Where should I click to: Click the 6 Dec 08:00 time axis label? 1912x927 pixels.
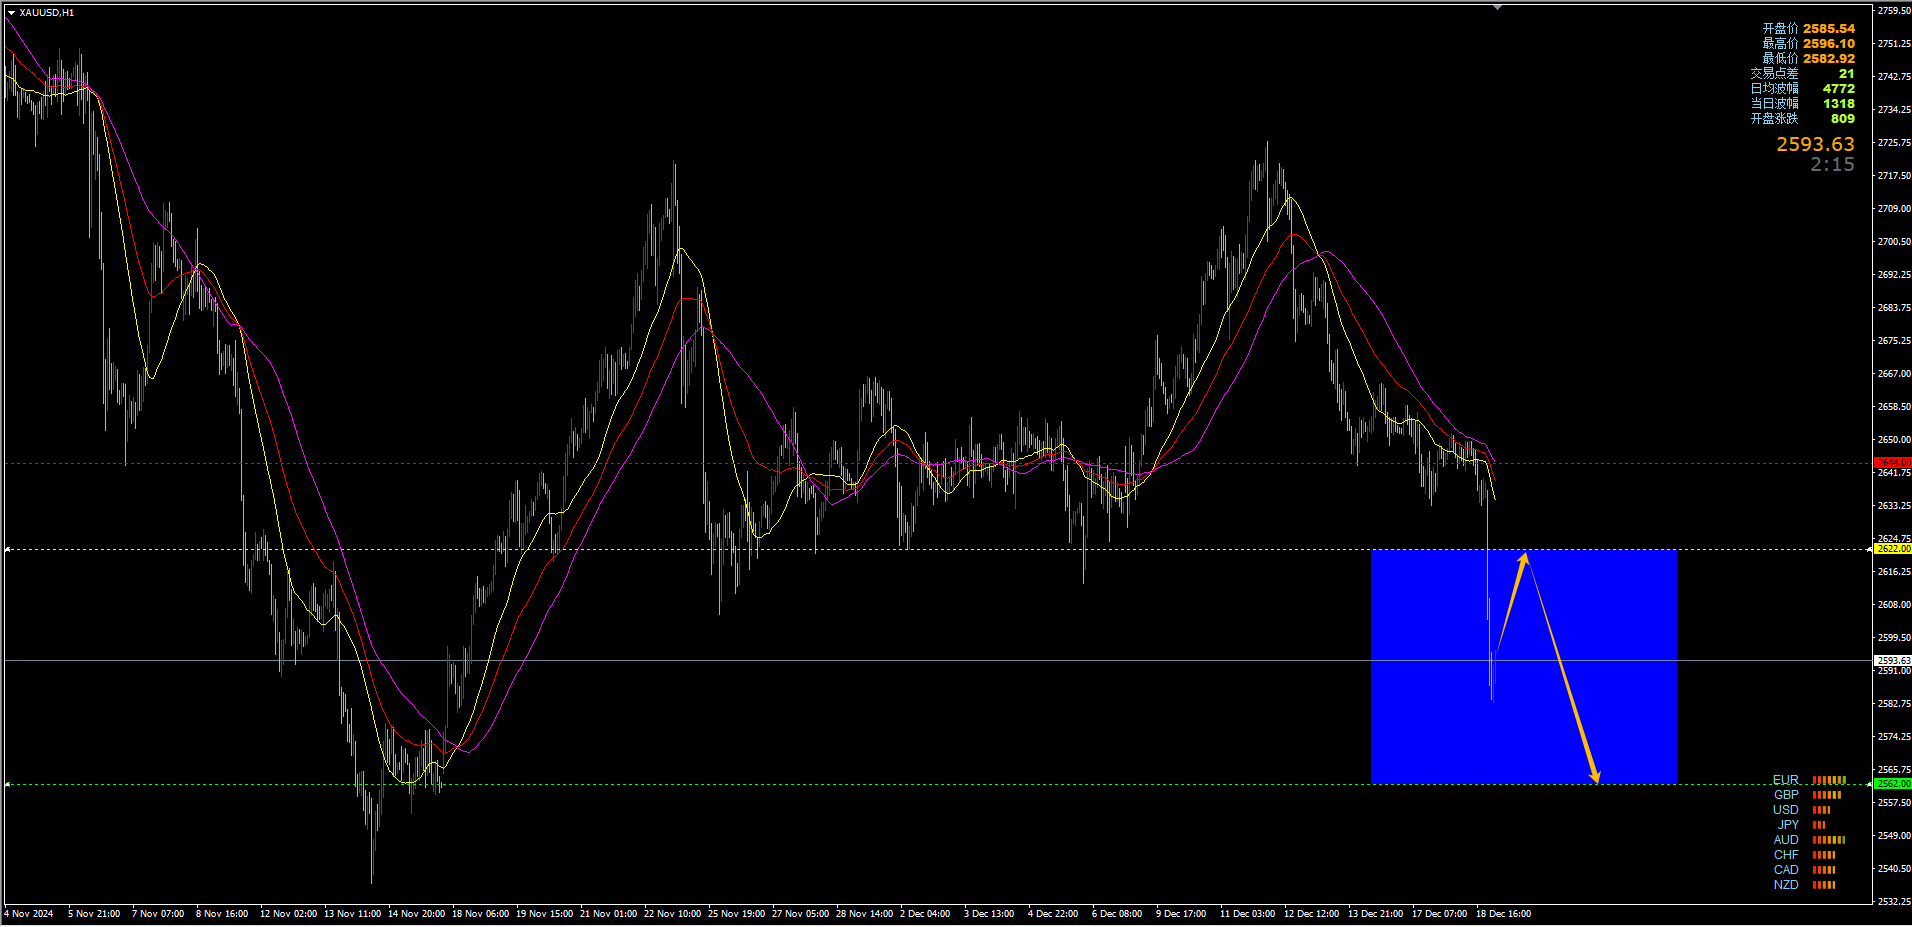[1117, 914]
